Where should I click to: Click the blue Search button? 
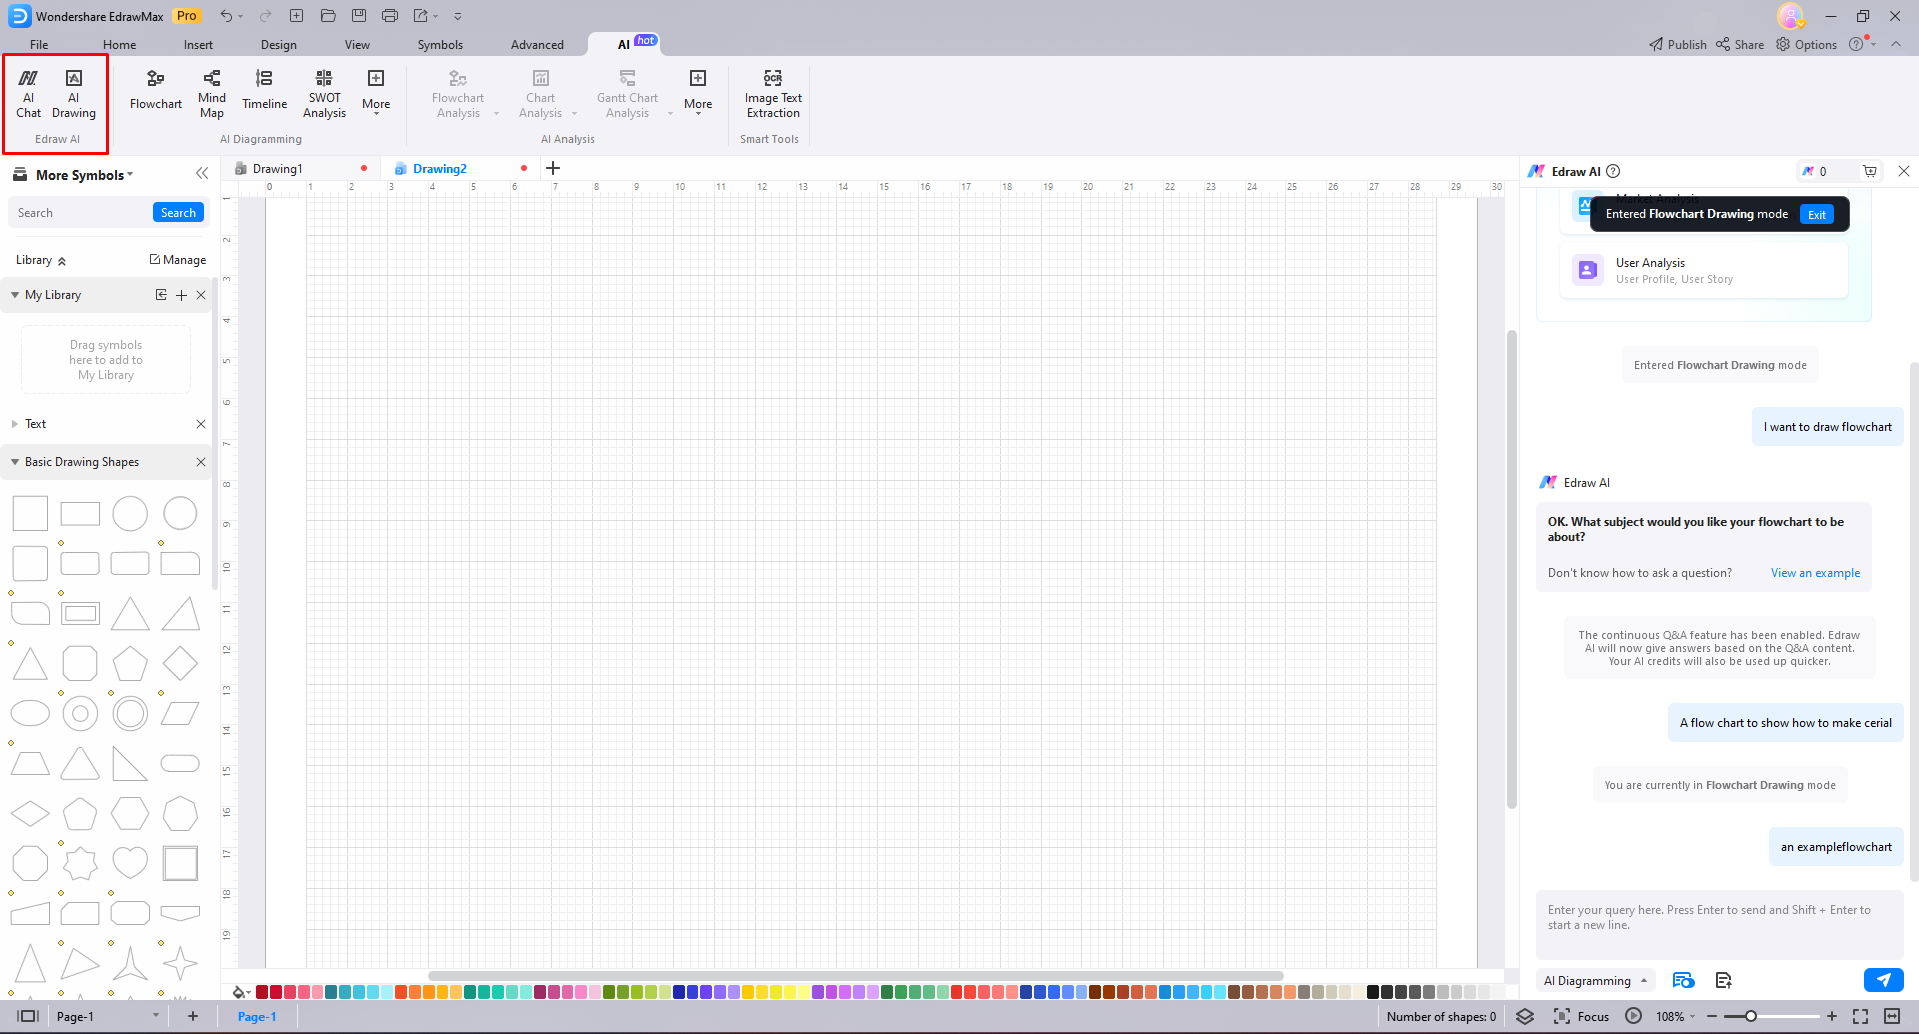coord(178,212)
